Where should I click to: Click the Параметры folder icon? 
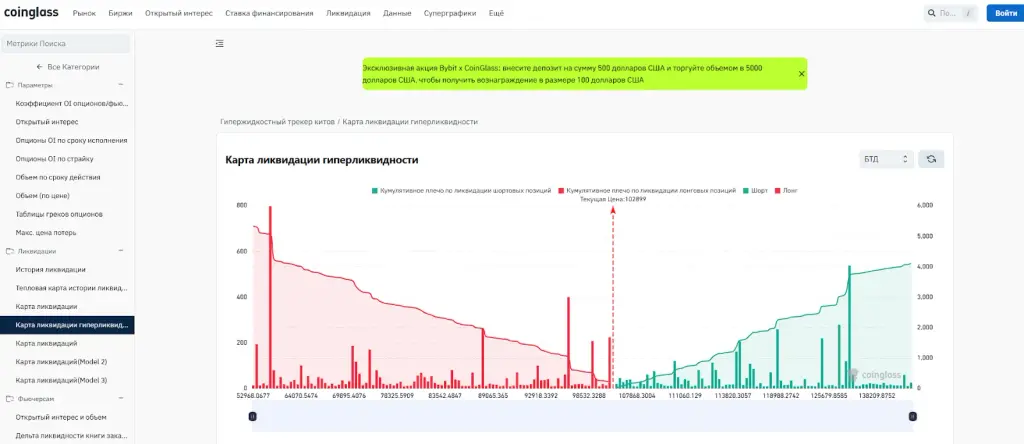(10, 85)
